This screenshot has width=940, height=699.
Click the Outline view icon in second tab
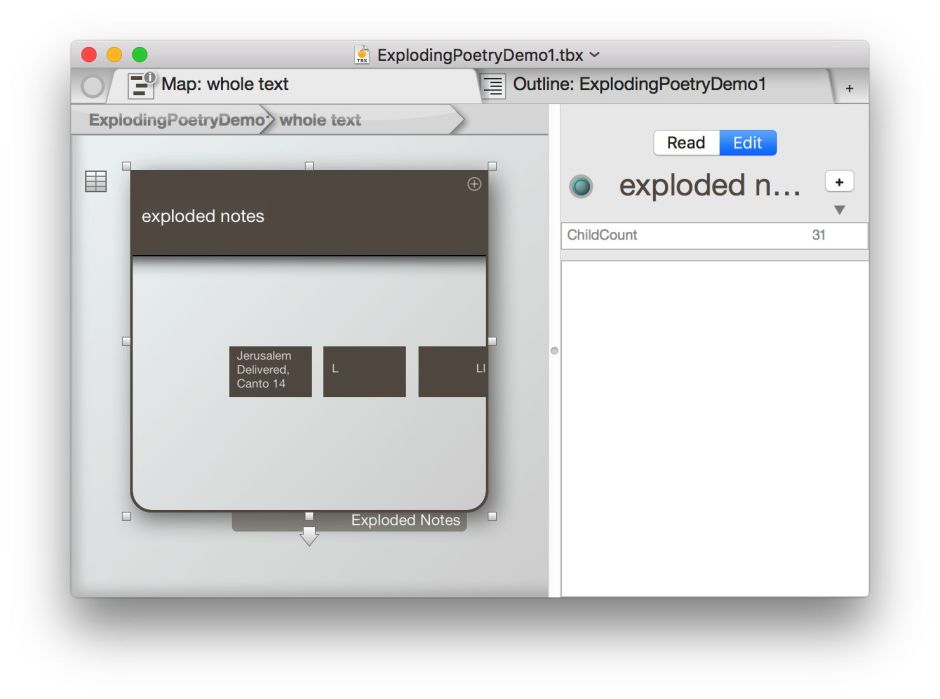point(494,86)
